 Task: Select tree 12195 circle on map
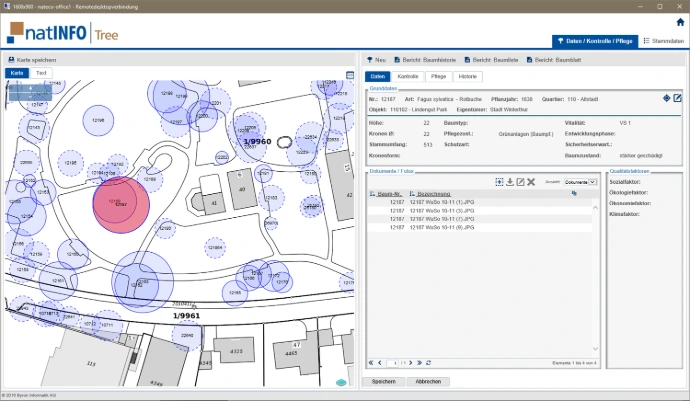[x=70, y=163]
